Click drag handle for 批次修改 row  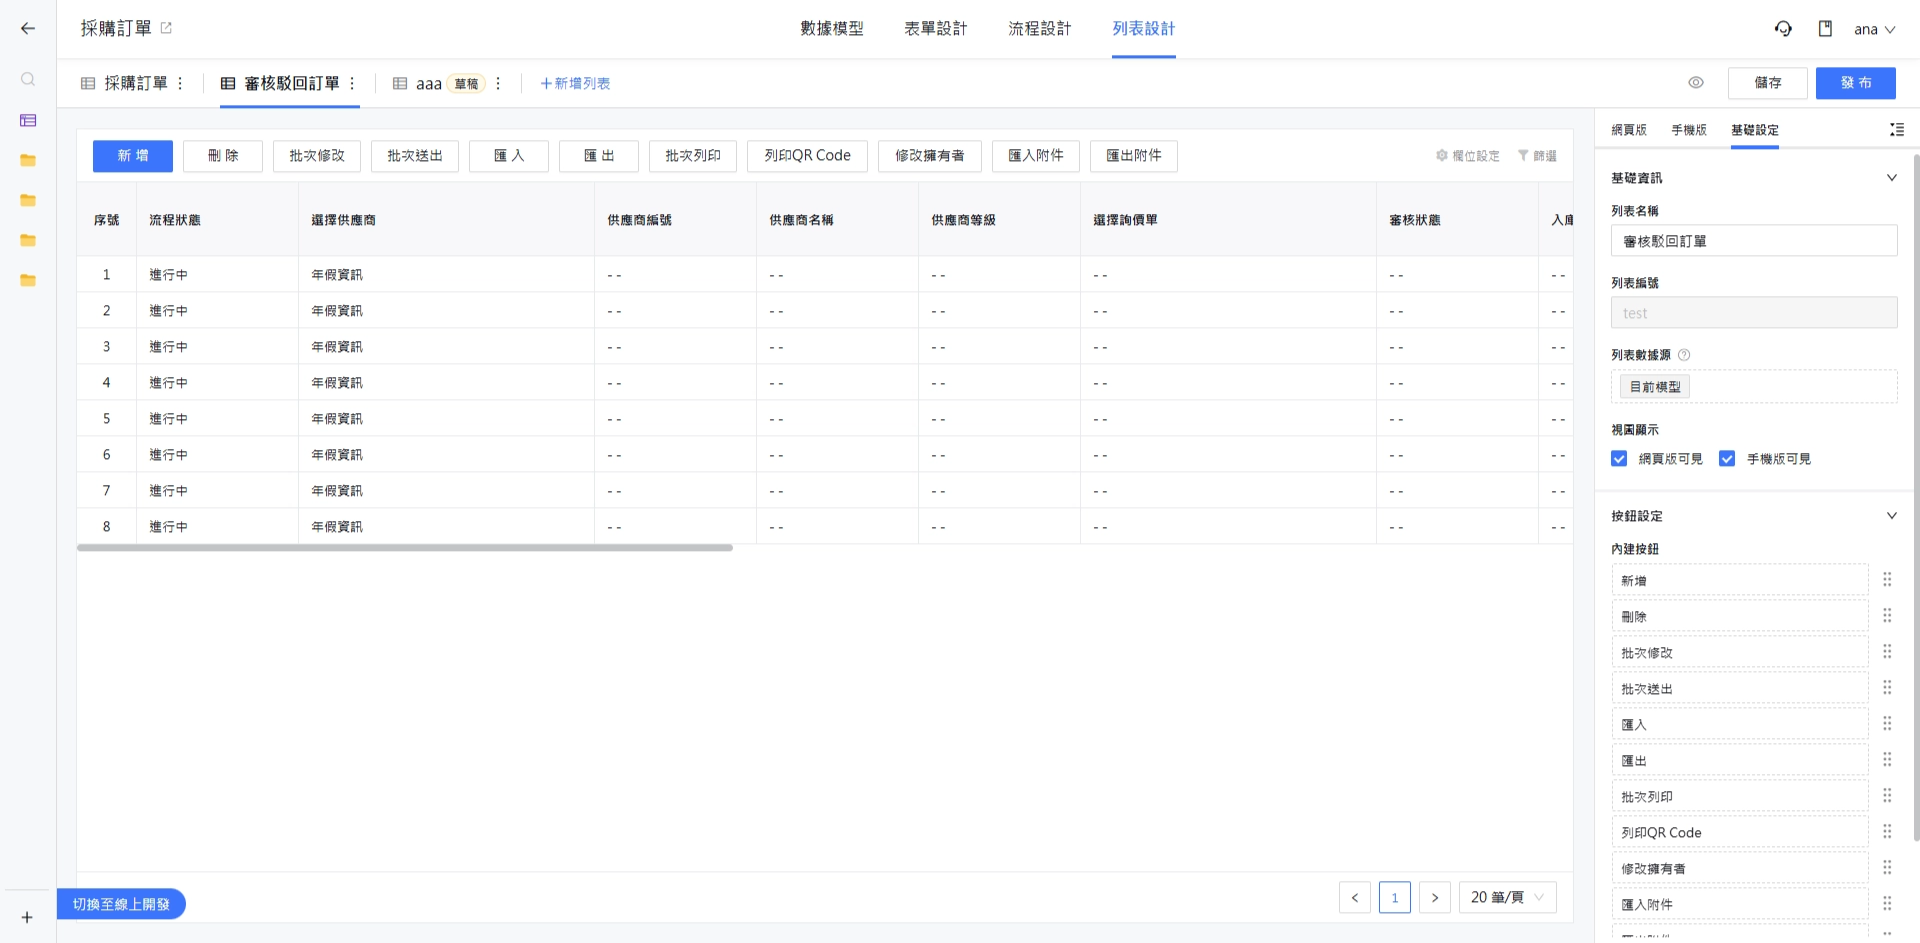click(1887, 651)
